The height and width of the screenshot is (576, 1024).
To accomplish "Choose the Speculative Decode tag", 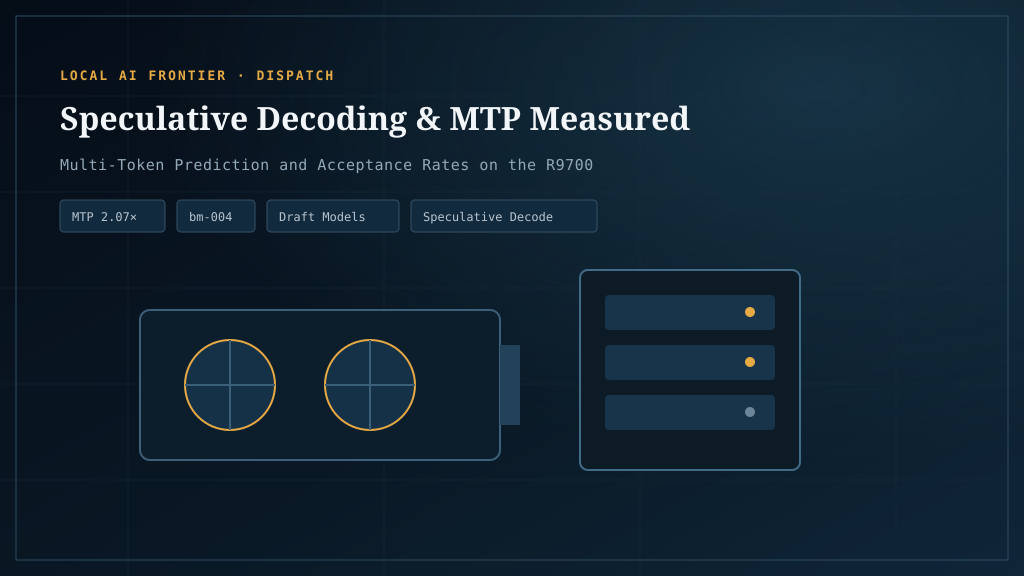I will coord(504,216).
